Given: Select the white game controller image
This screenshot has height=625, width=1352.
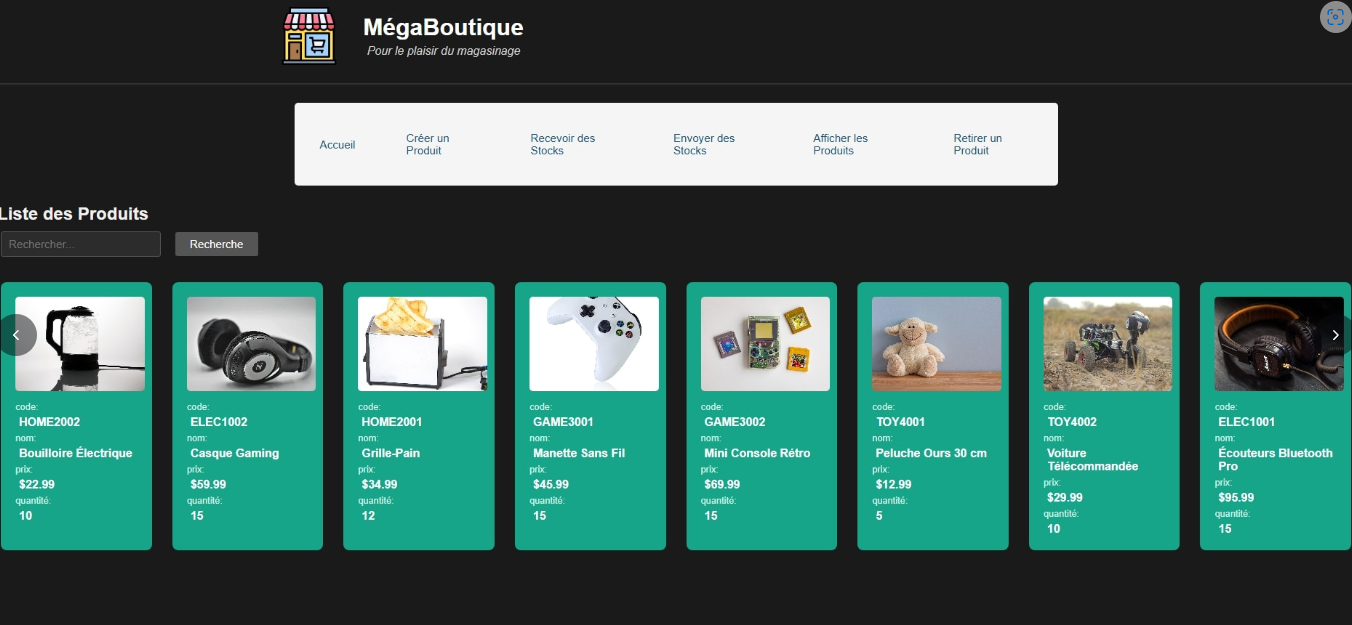Looking at the screenshot, I should (594, 344).
